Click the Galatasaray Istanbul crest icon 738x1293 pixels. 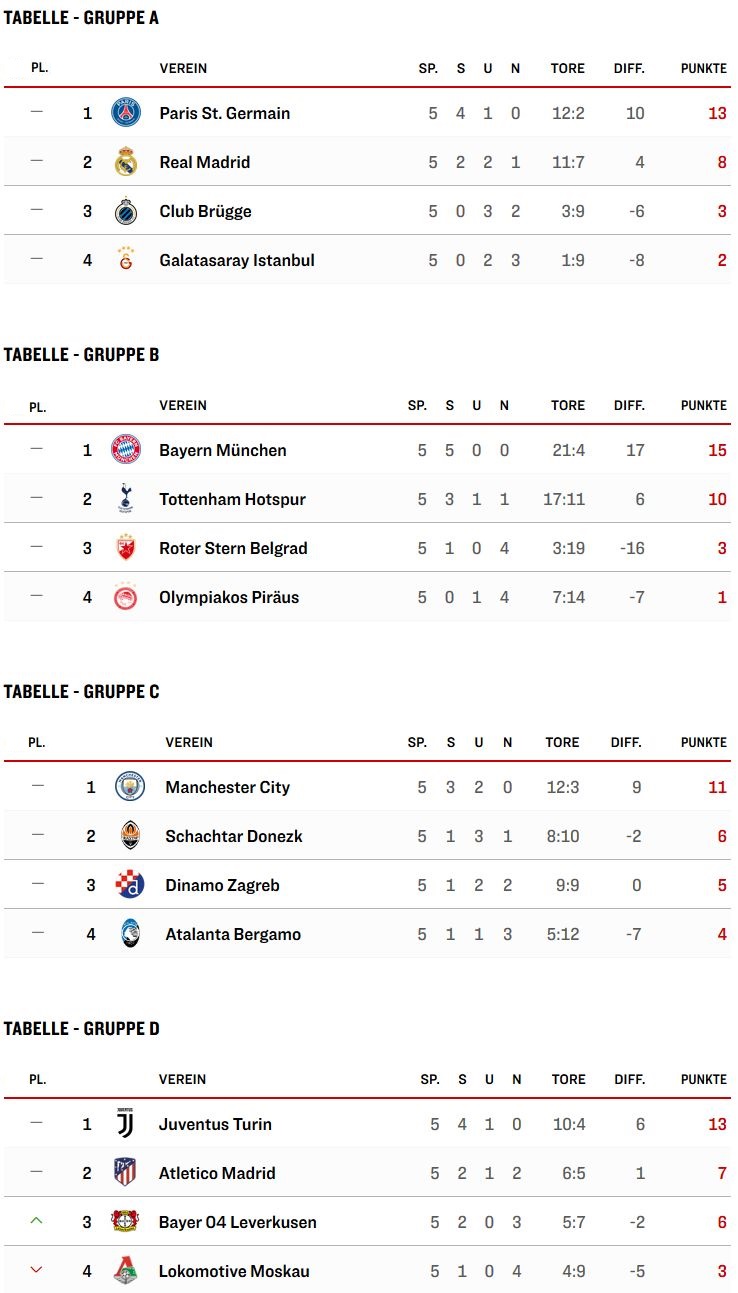tap(126, 259)
